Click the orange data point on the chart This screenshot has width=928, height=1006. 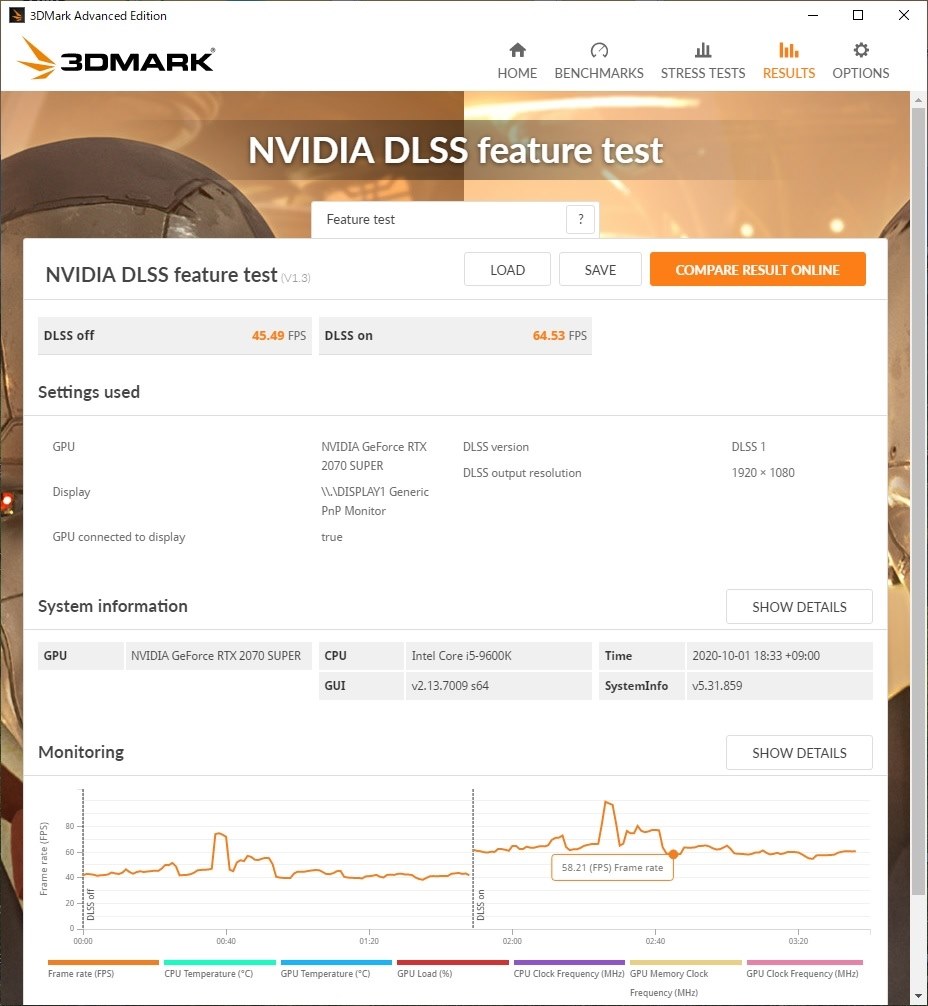point(673,854)
